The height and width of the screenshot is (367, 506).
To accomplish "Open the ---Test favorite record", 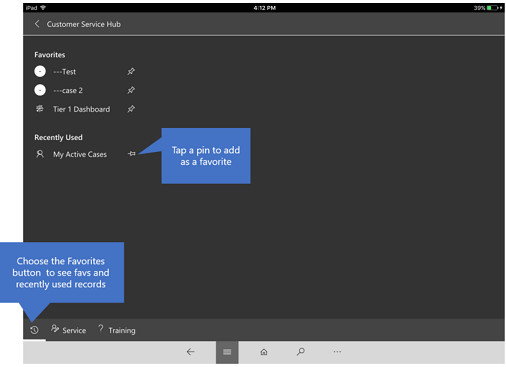I will [65, 72].
